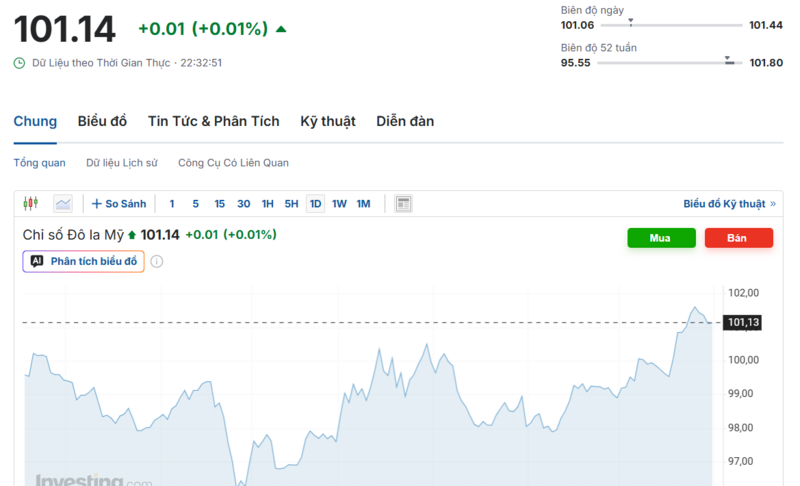This screenshot has height=486, width=800.
Task: Set chart interval to 1M
Action: click(363, 204)
